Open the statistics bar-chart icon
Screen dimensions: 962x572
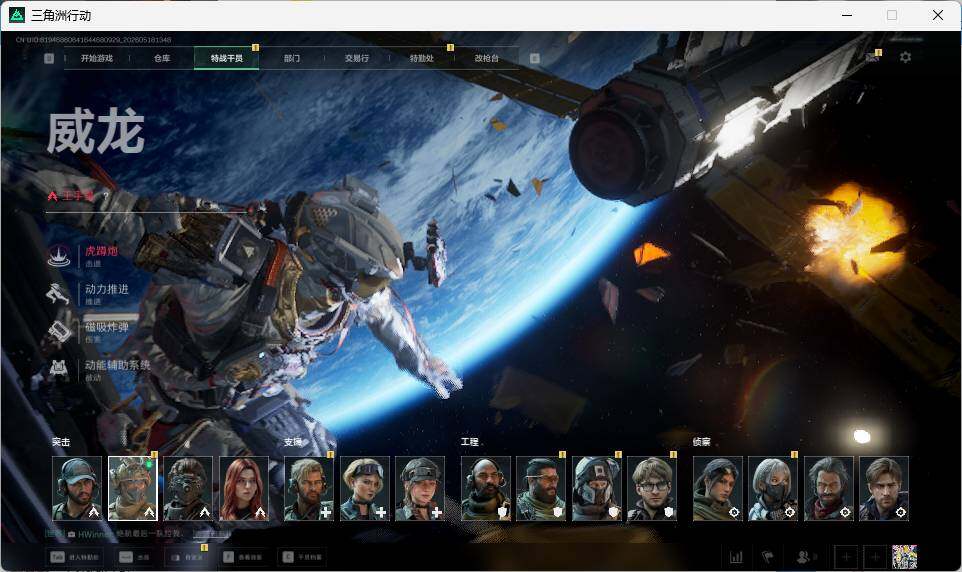coord(736,557)
